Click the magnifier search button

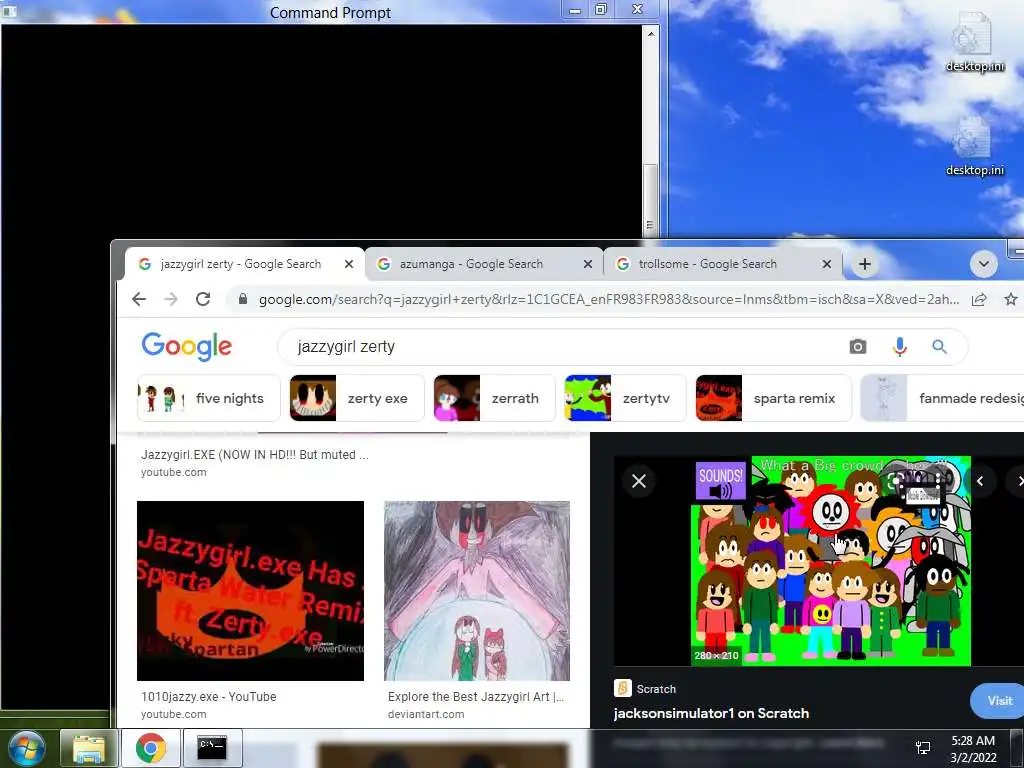[x=939, y=347]
